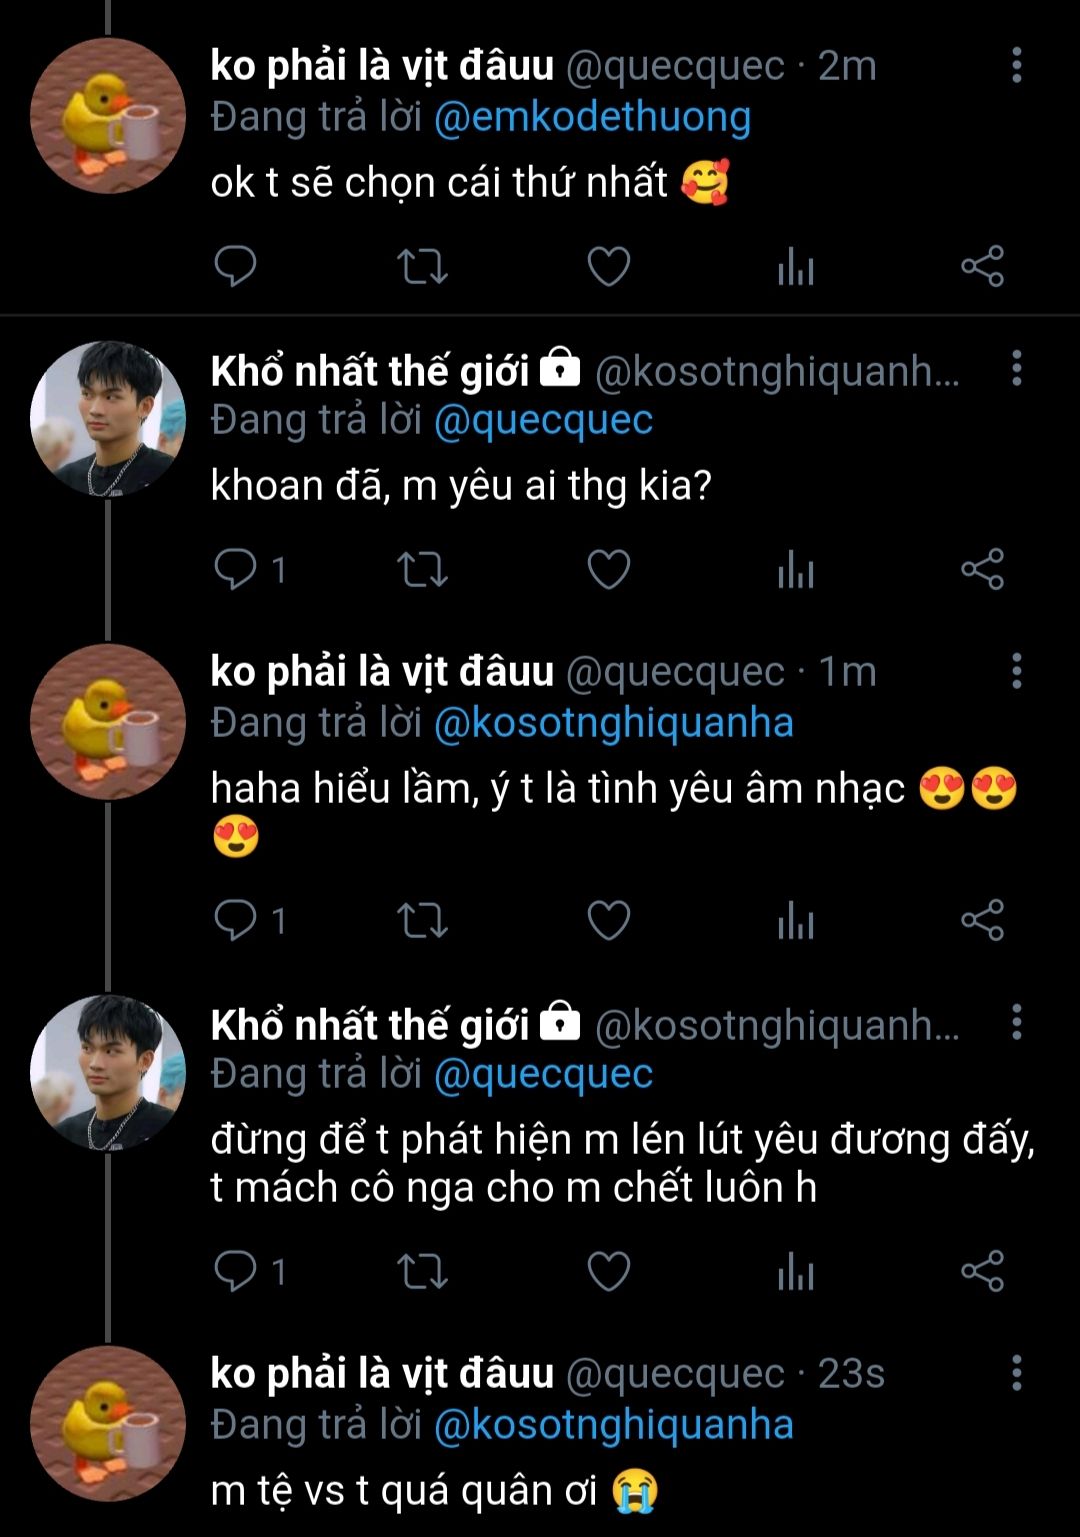This screenshot has width=1080, height=1537.
Task: Open 'ko phải là vịt đâuu' profile from the top tweet
Action: 382,65
